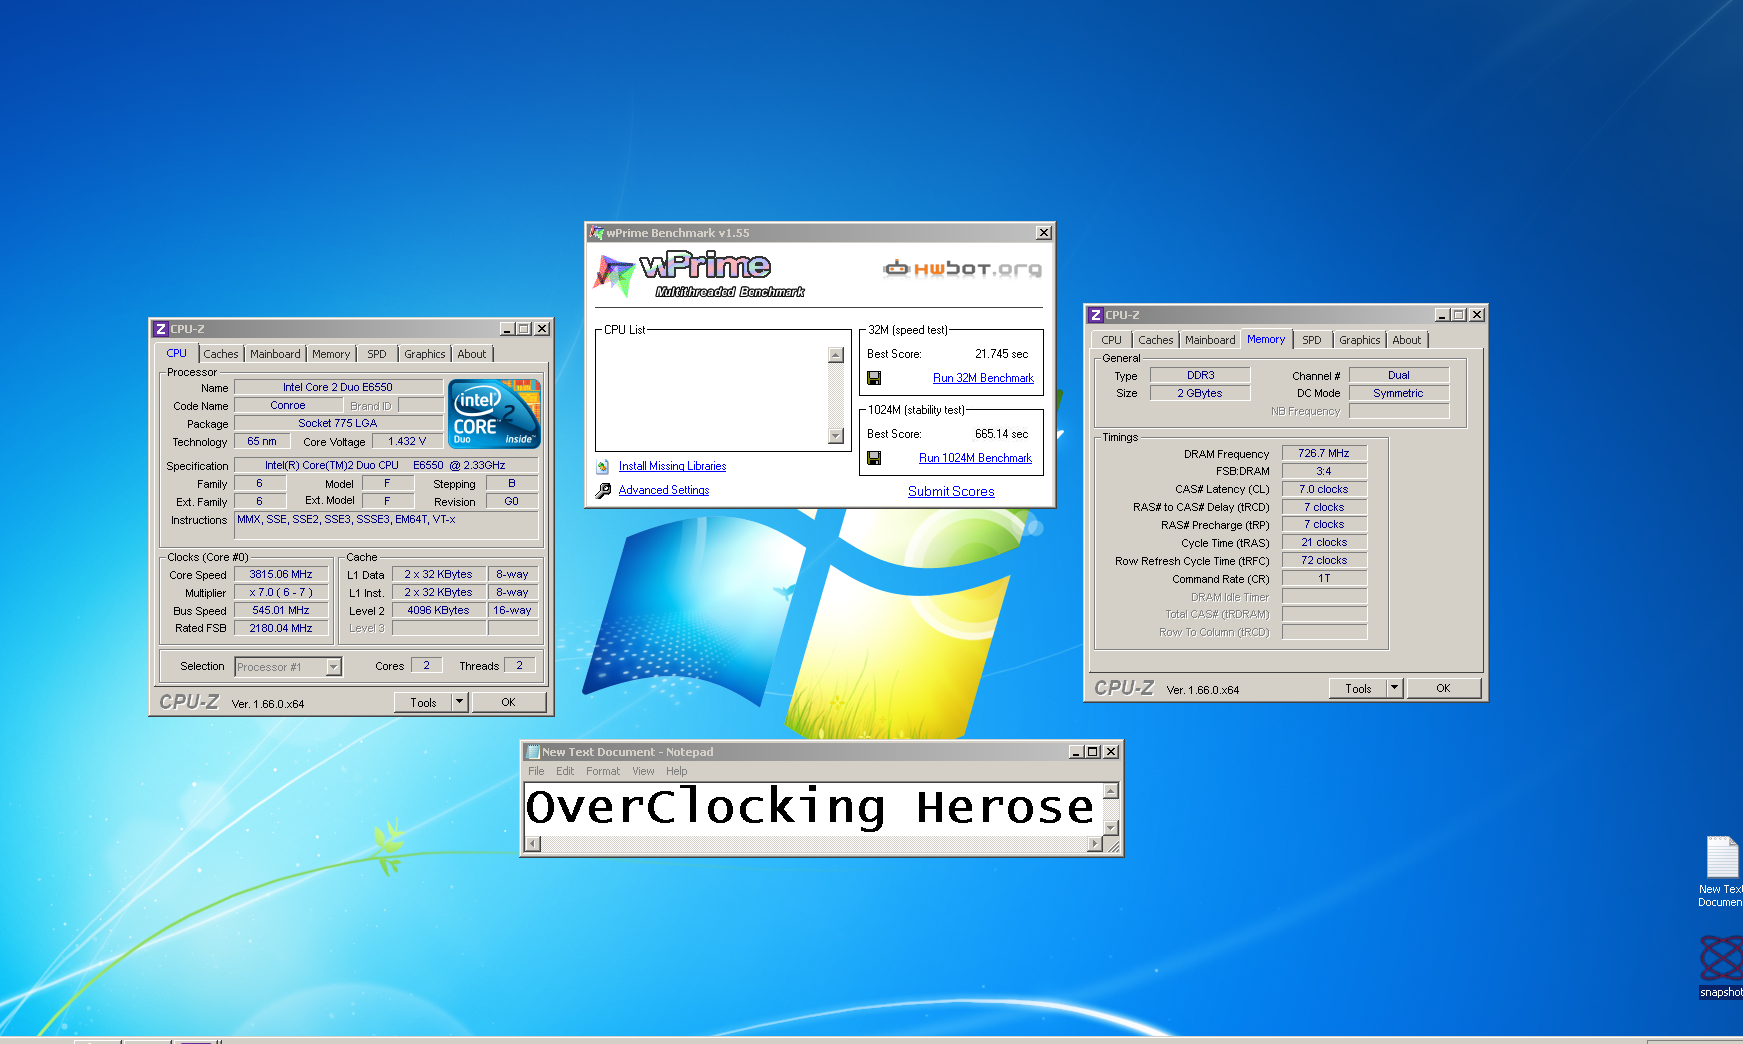Click the Install Missing Libraries icon
1743x1044 pixels.
pos(603,466)
